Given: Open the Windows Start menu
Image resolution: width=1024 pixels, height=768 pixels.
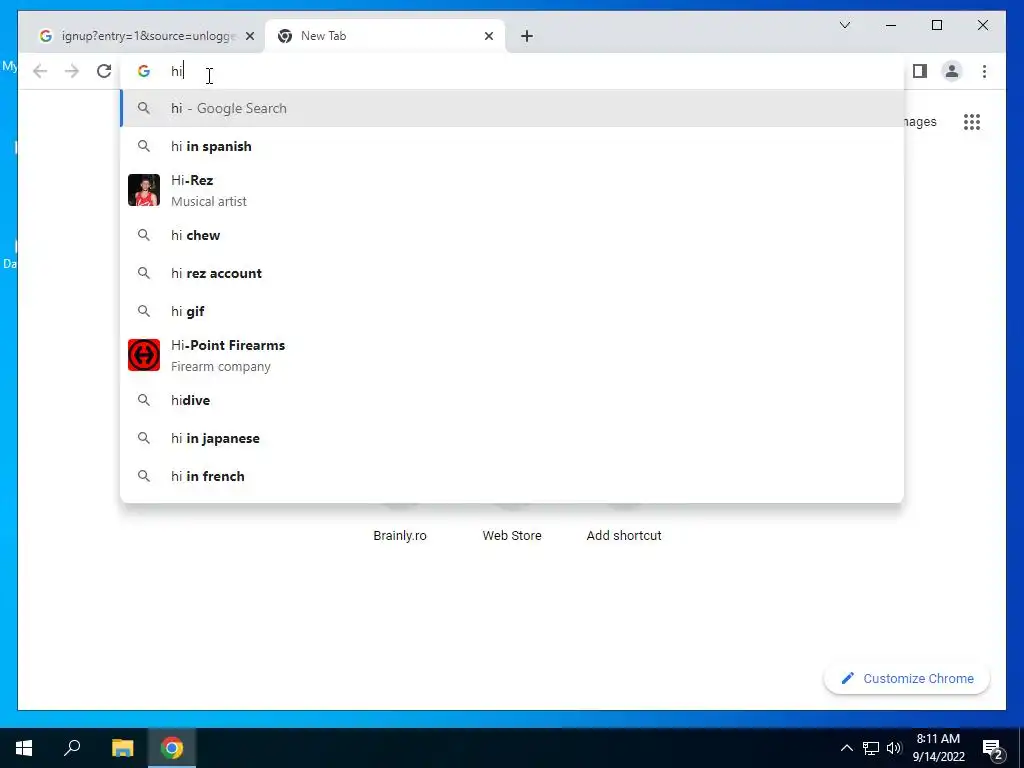Looking at the screenshot, I should 24,748.
